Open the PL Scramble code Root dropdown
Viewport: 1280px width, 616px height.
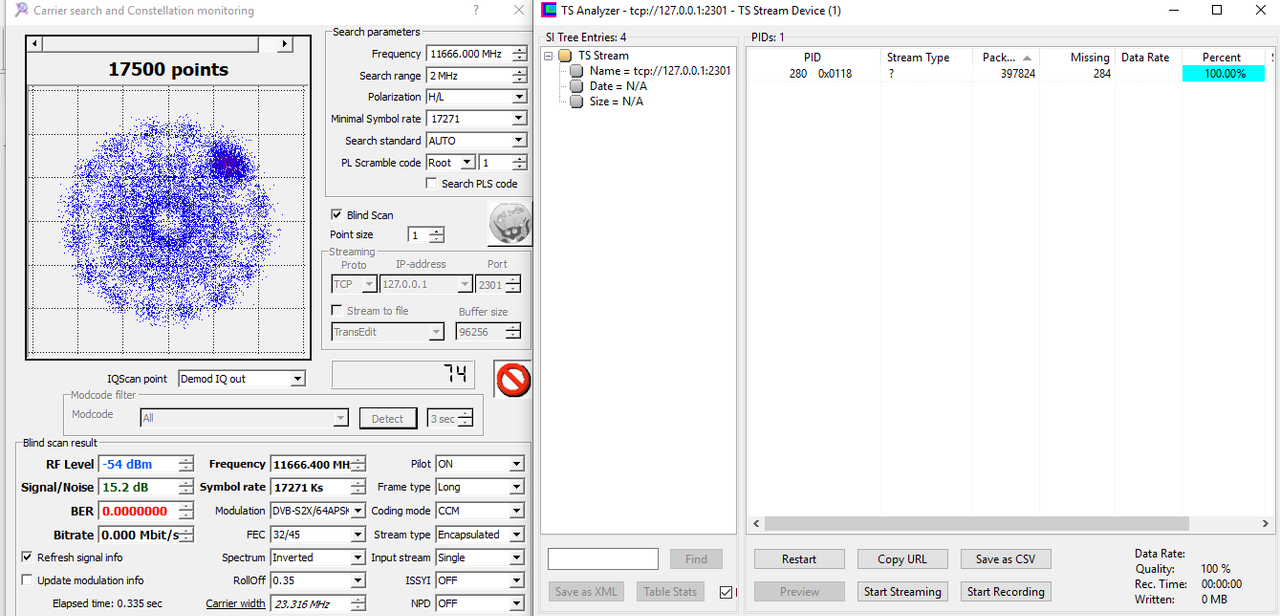449,163
